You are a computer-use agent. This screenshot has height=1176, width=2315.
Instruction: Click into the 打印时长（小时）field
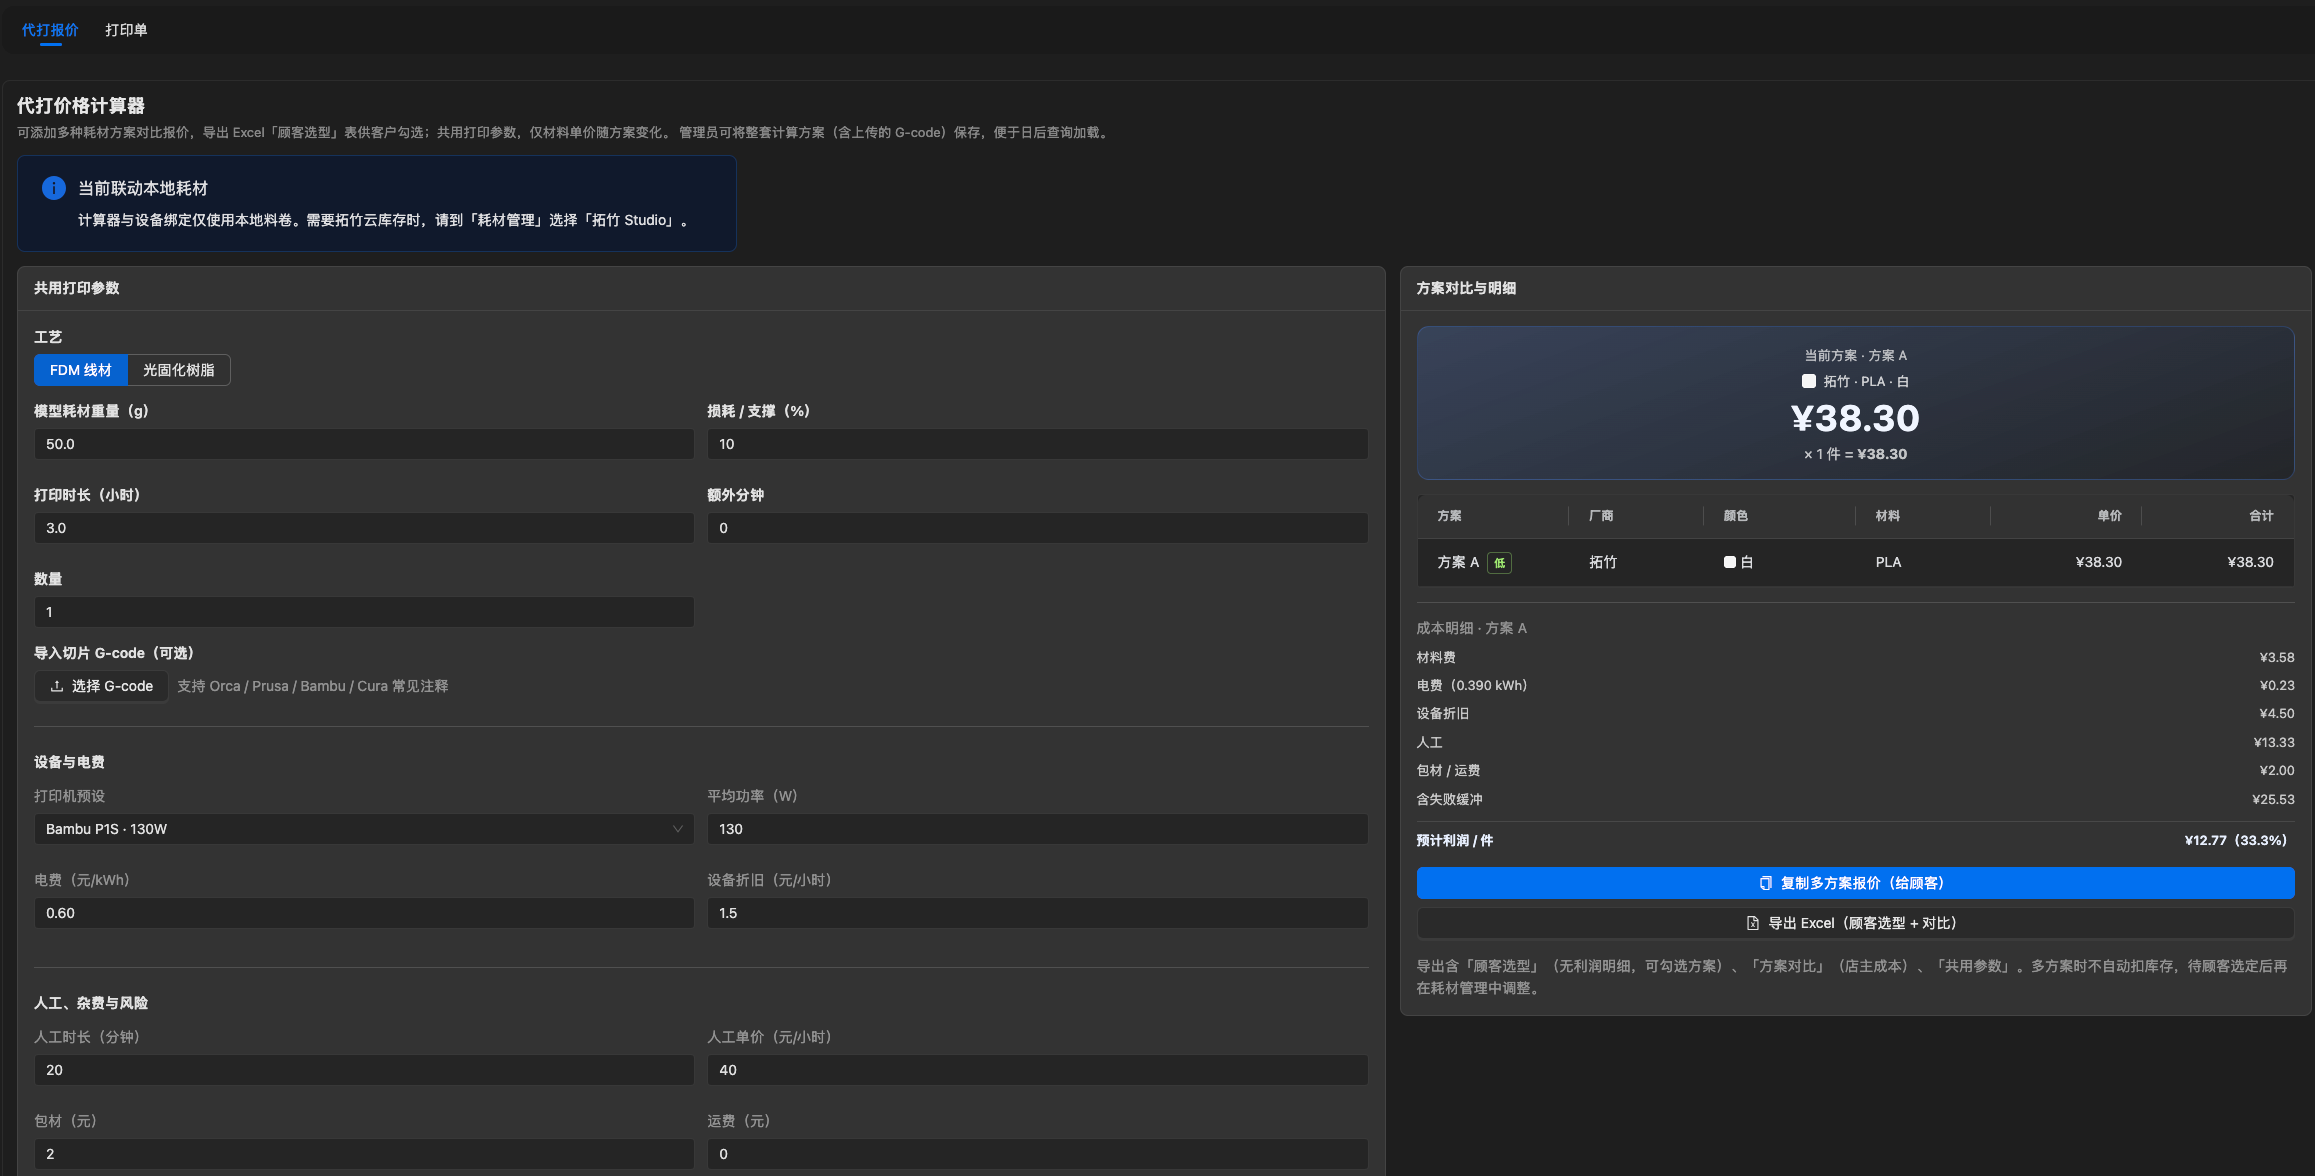click(x=364, y=528)
